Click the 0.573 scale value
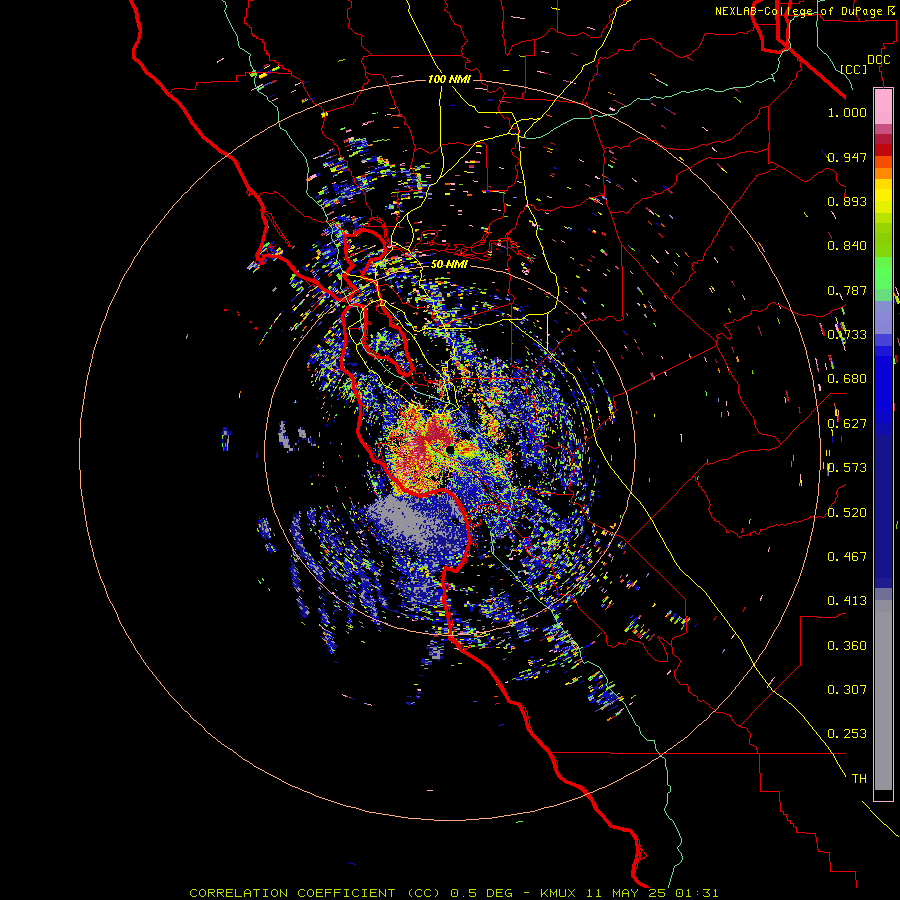The height and width of the screenshot is (900, 900). pos(847,468)
